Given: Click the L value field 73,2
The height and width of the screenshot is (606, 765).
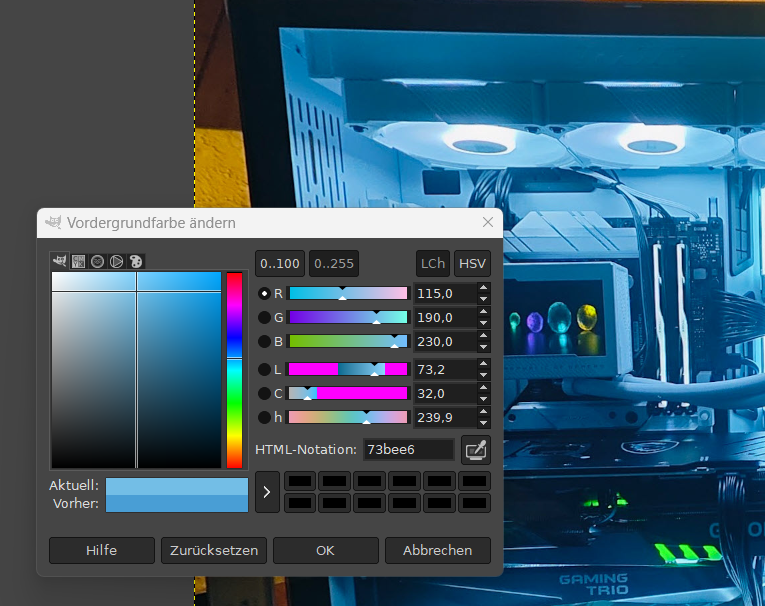Looking at the screenshot, I should pyautogui.click(x=445, y=370).
